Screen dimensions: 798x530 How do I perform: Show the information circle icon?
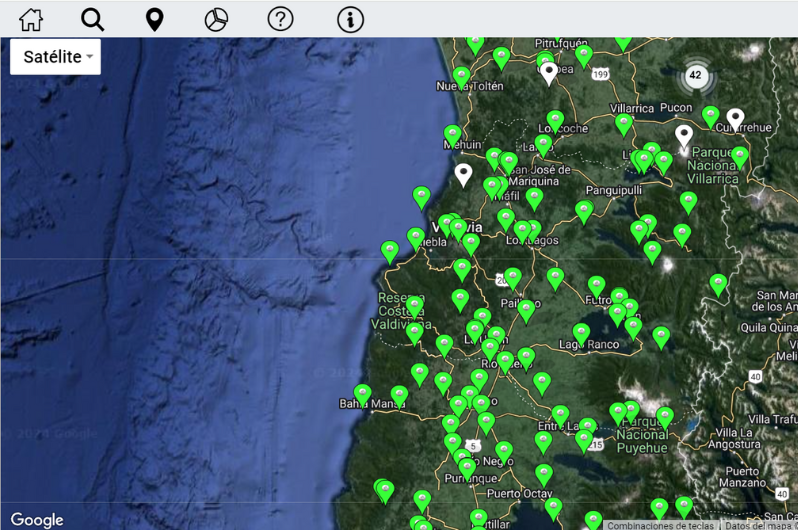(x=349, y=19)
